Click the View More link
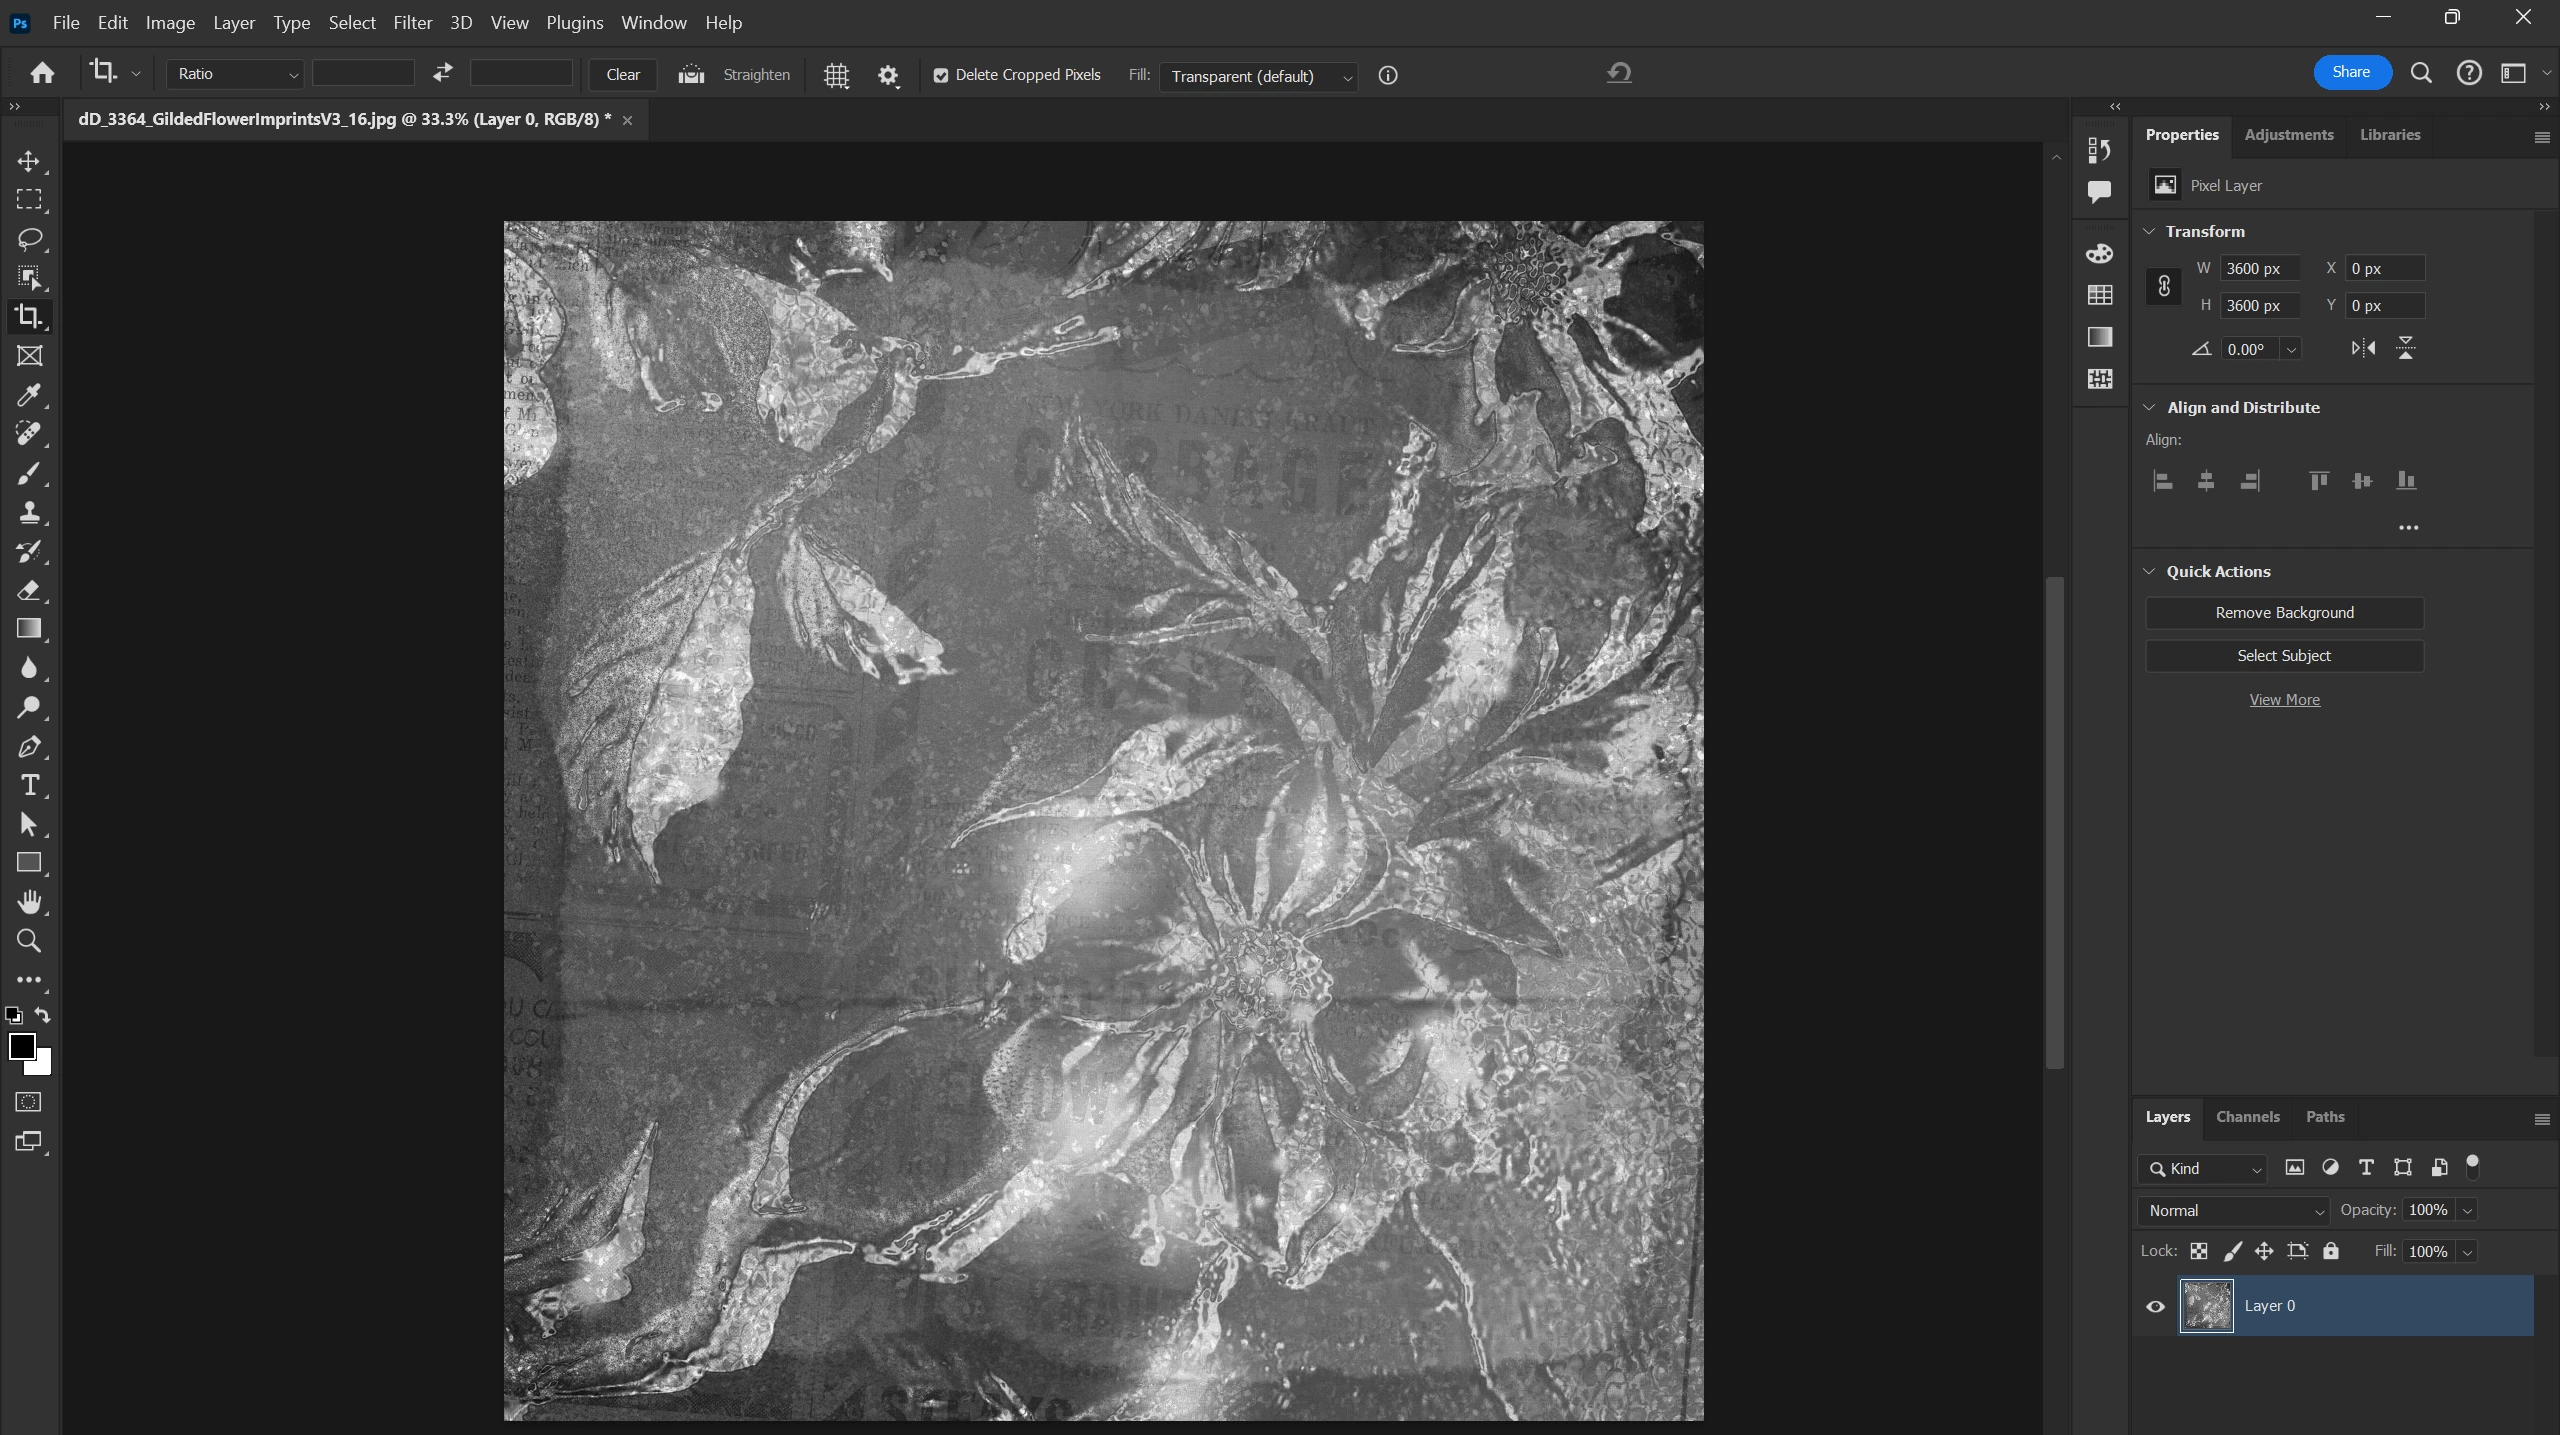This screenshot has height=1435, width=2560. click(2284, 700)
